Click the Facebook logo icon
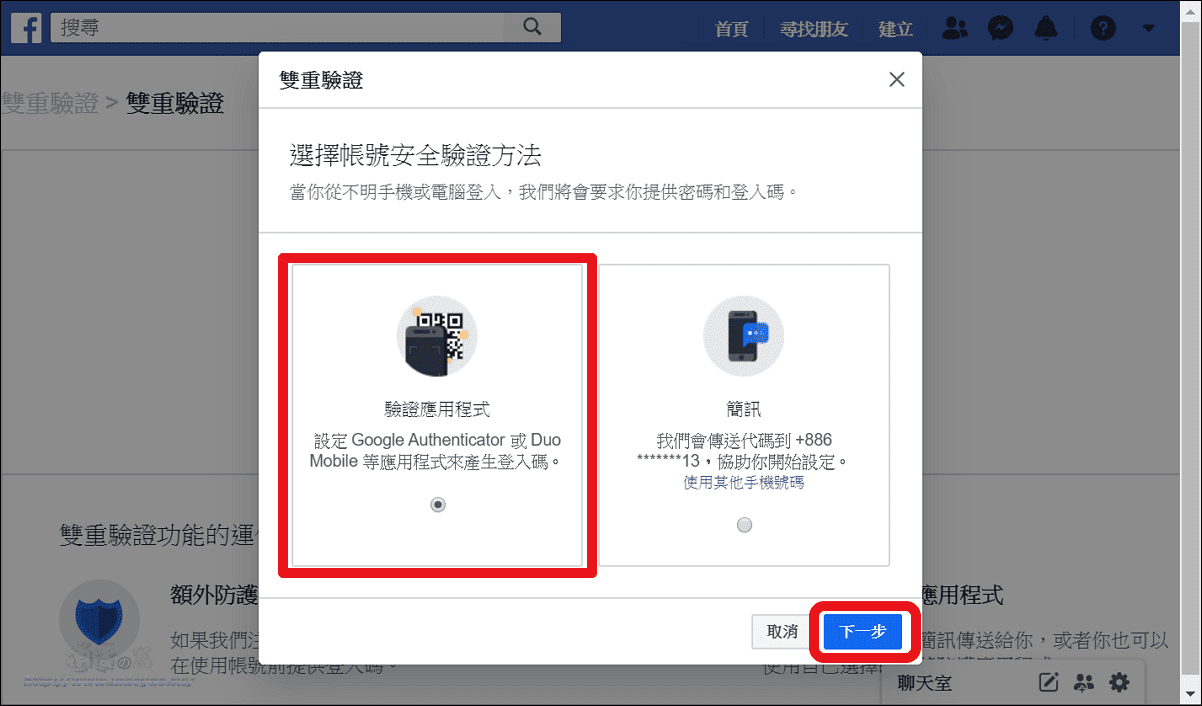The height and width of the screenshot is (706, 1202). [x=25, y=28]
